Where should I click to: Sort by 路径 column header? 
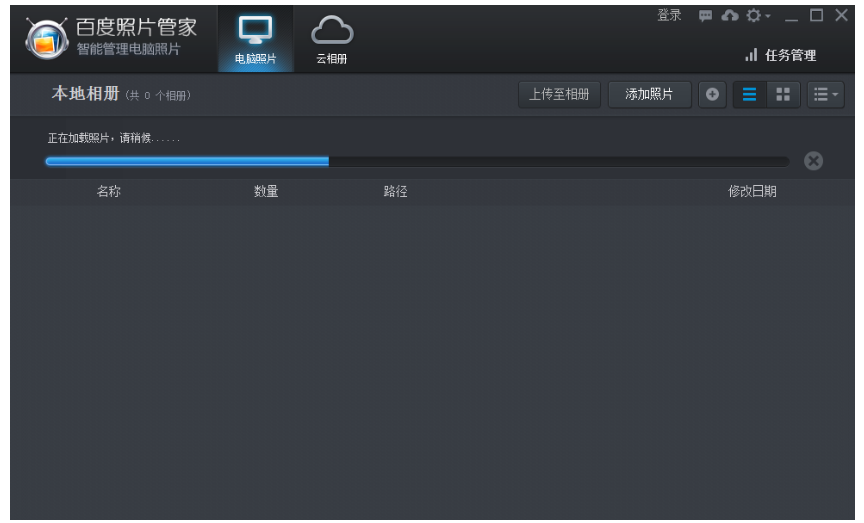[x=395, y=191]
